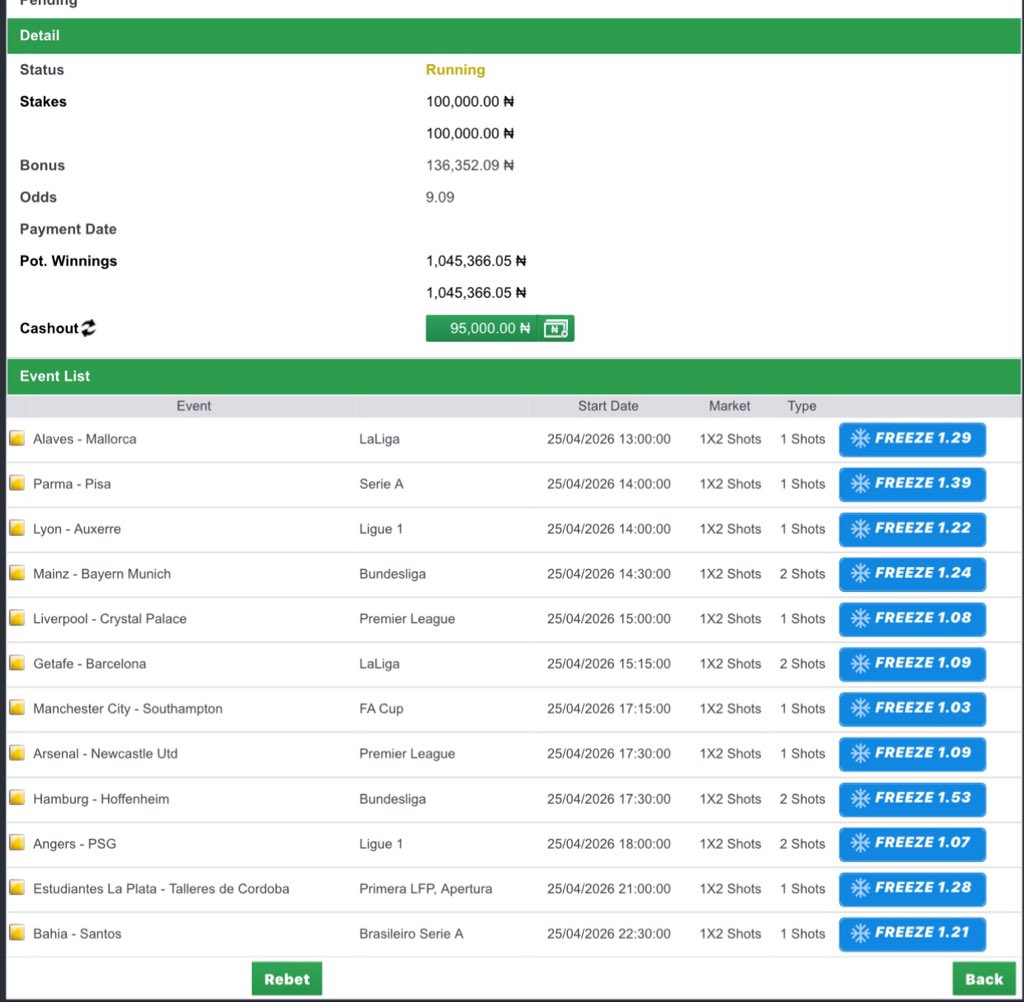The height and width of the screenshot is (1002, 1024).
Task: Freeze odds 1.03 for Manchester City - Southampton
Action: 912,709
